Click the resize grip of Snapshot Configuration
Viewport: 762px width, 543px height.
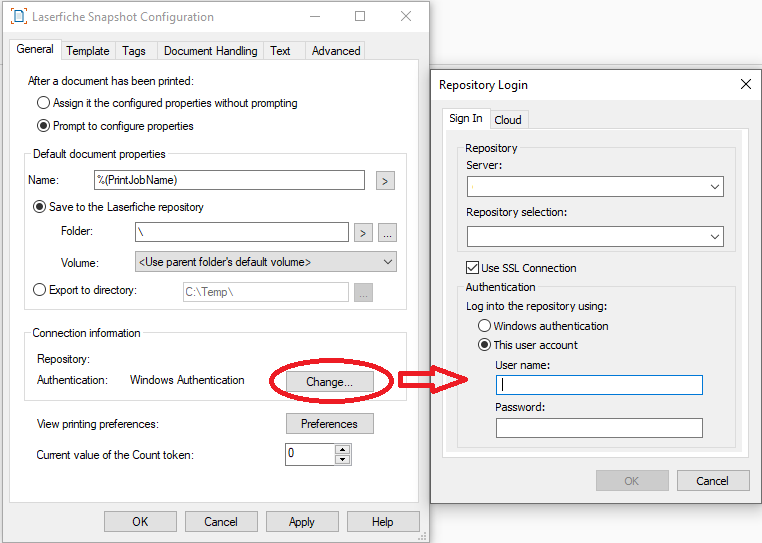[423, 536]
